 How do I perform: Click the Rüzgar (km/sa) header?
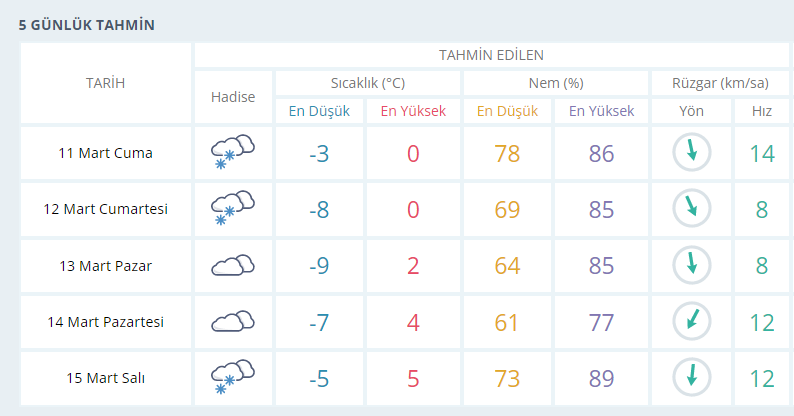(x=720, y=83)
